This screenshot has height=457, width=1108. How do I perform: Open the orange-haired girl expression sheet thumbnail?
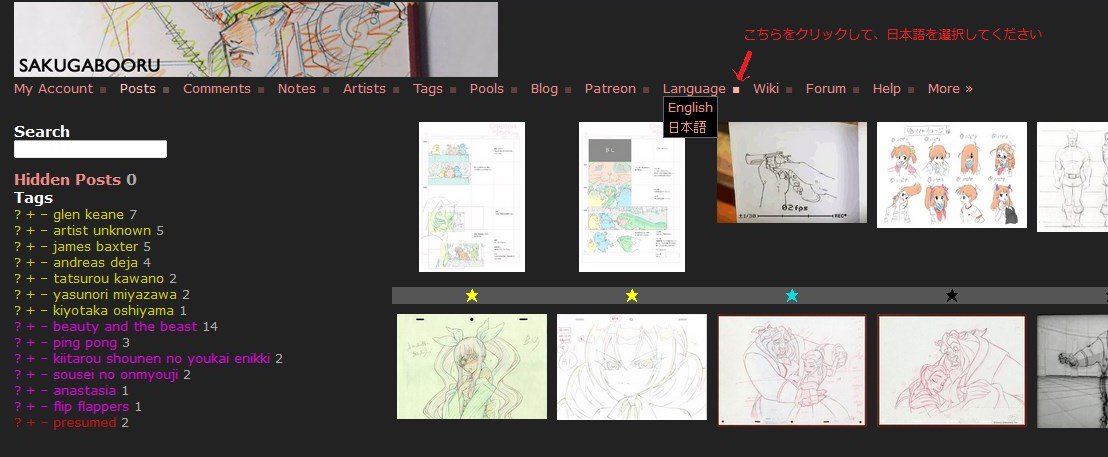(952, 175)
